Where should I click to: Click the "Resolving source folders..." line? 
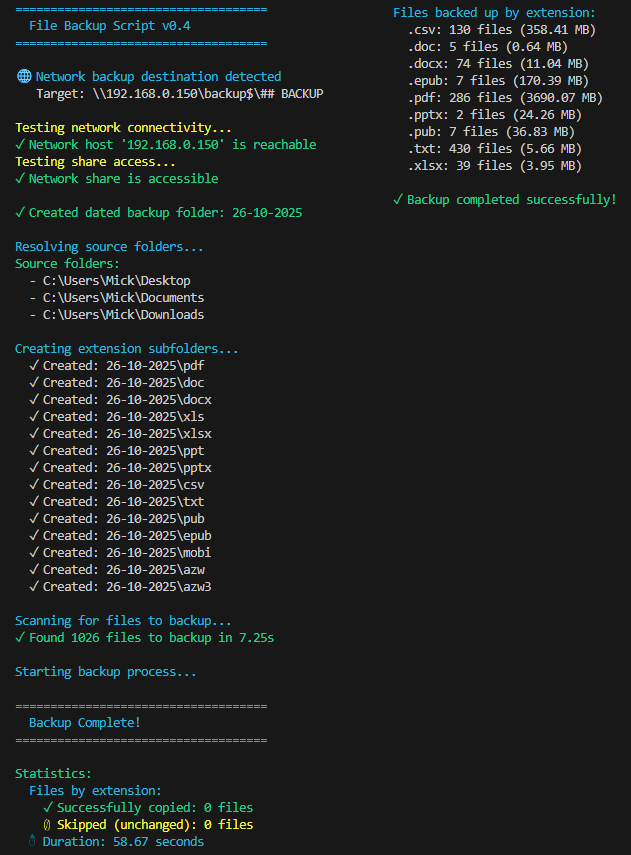109,246
